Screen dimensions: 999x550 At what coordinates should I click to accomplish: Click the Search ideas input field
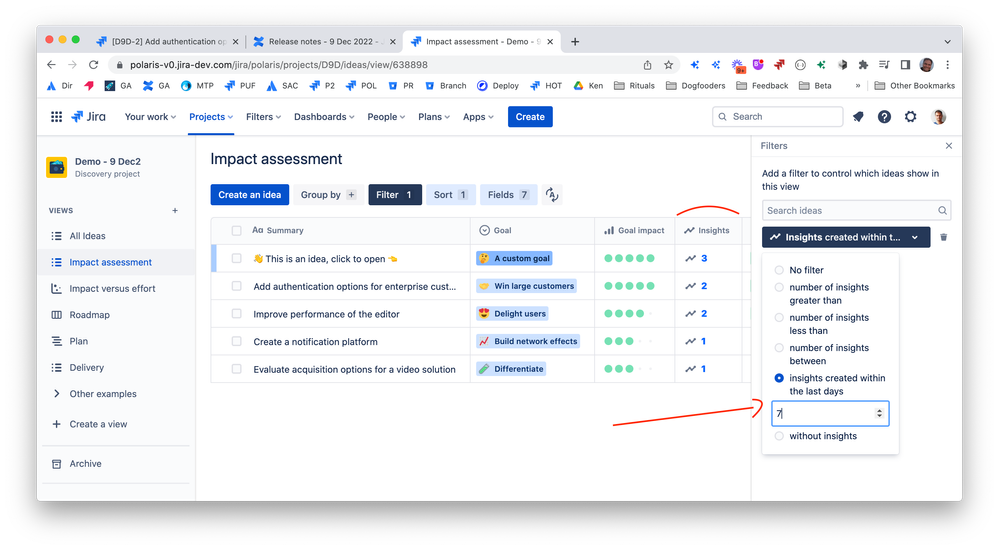point(856,210)
